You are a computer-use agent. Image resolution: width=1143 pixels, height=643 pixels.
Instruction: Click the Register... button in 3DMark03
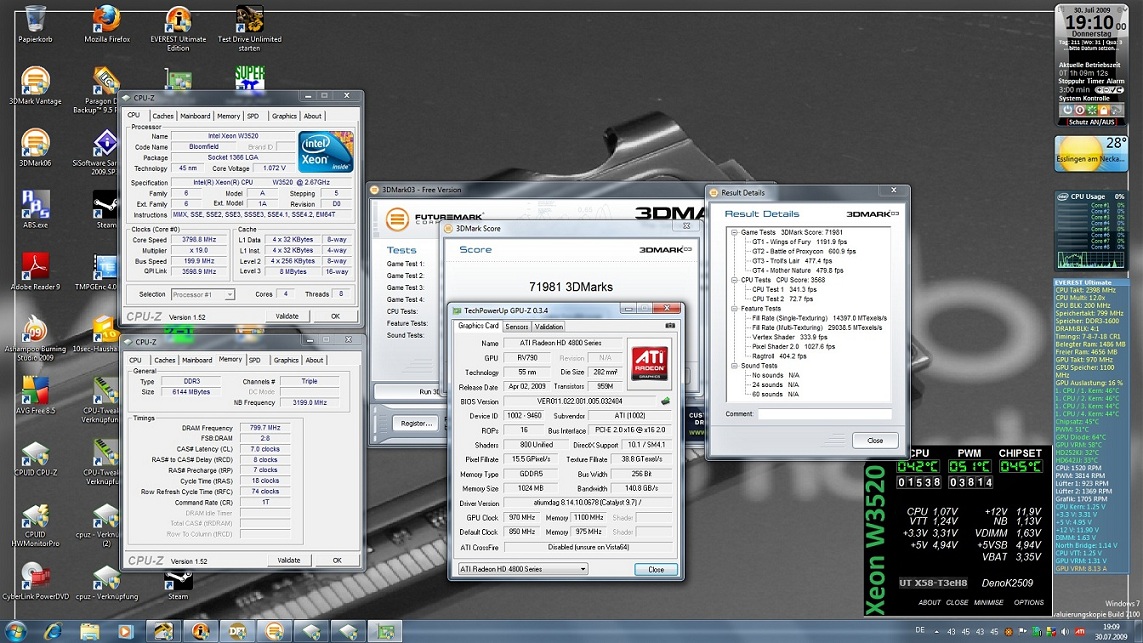416,423
